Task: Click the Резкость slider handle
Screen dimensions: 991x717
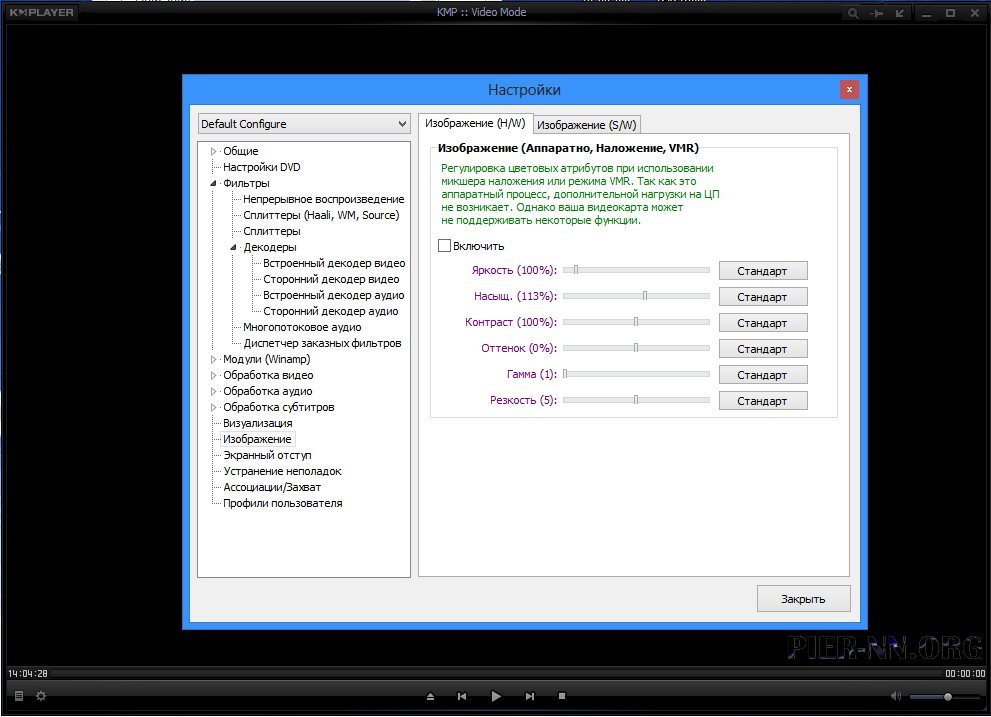Action: point(636,400)
